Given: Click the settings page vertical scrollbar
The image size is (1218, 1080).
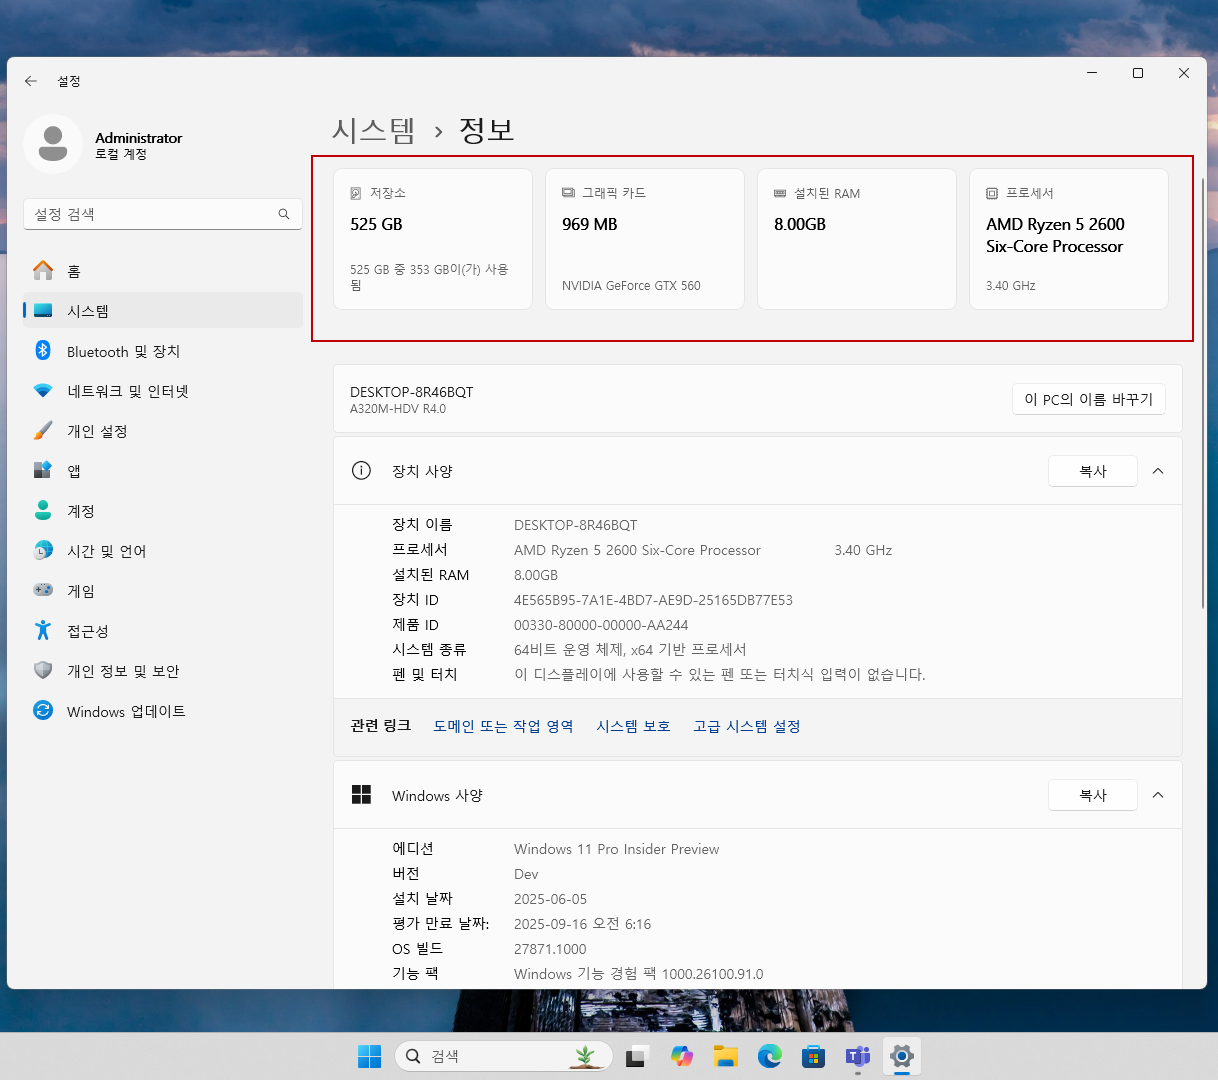Looking at the screenshot, I should 1202,392.
